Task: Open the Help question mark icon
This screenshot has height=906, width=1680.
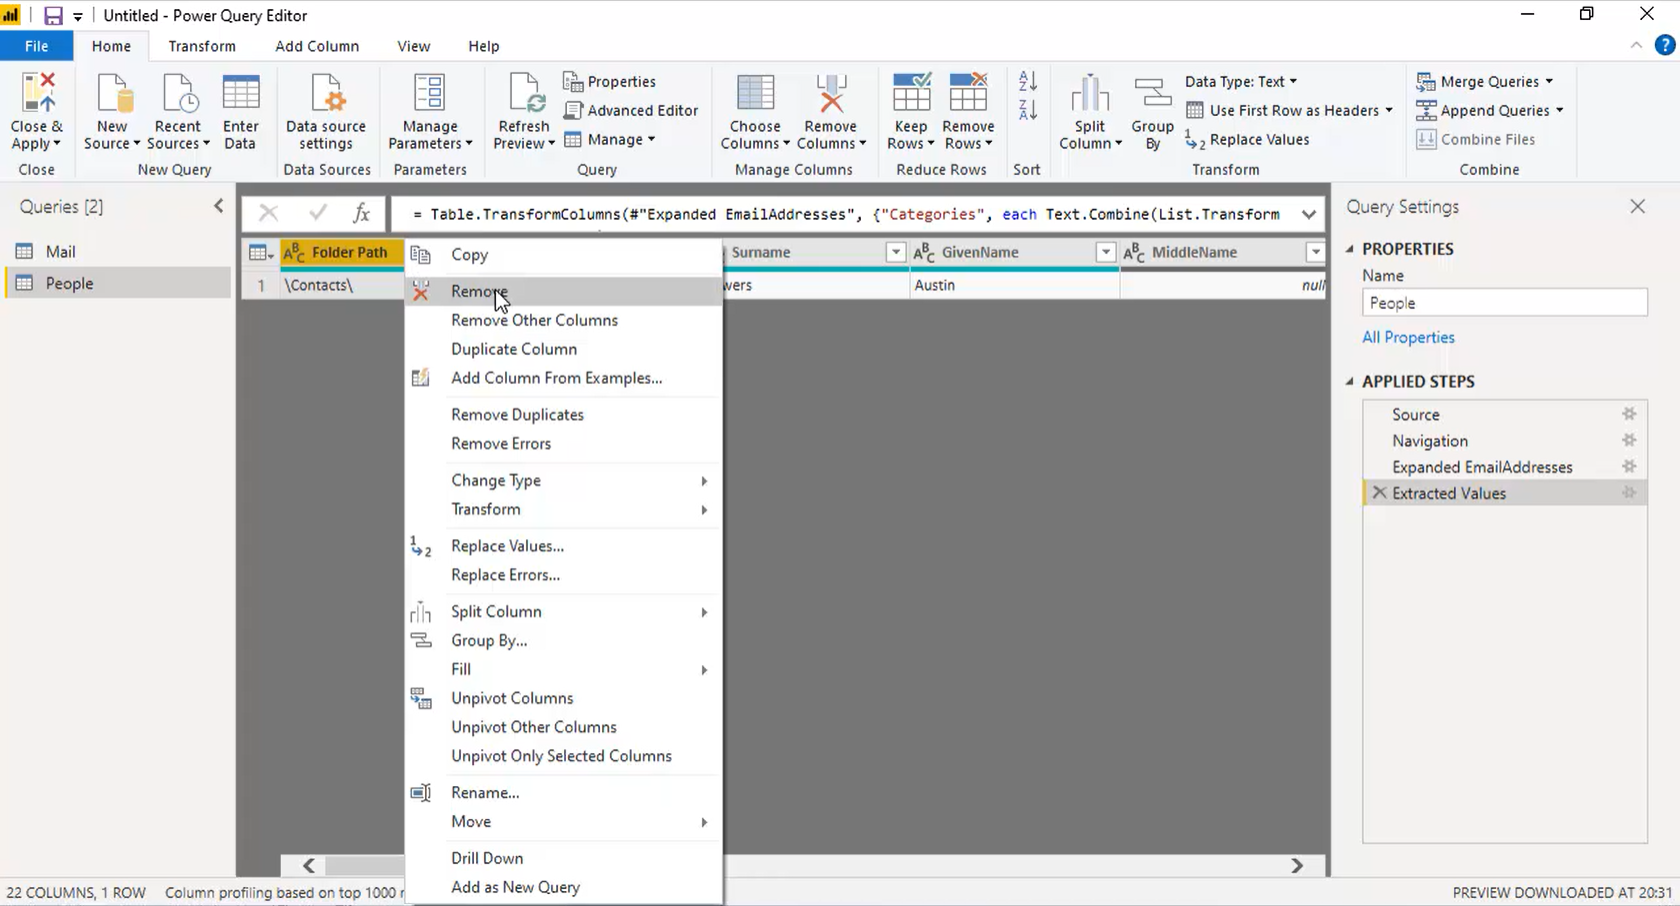Action: pyautogui.click(x=1665, y=45)
